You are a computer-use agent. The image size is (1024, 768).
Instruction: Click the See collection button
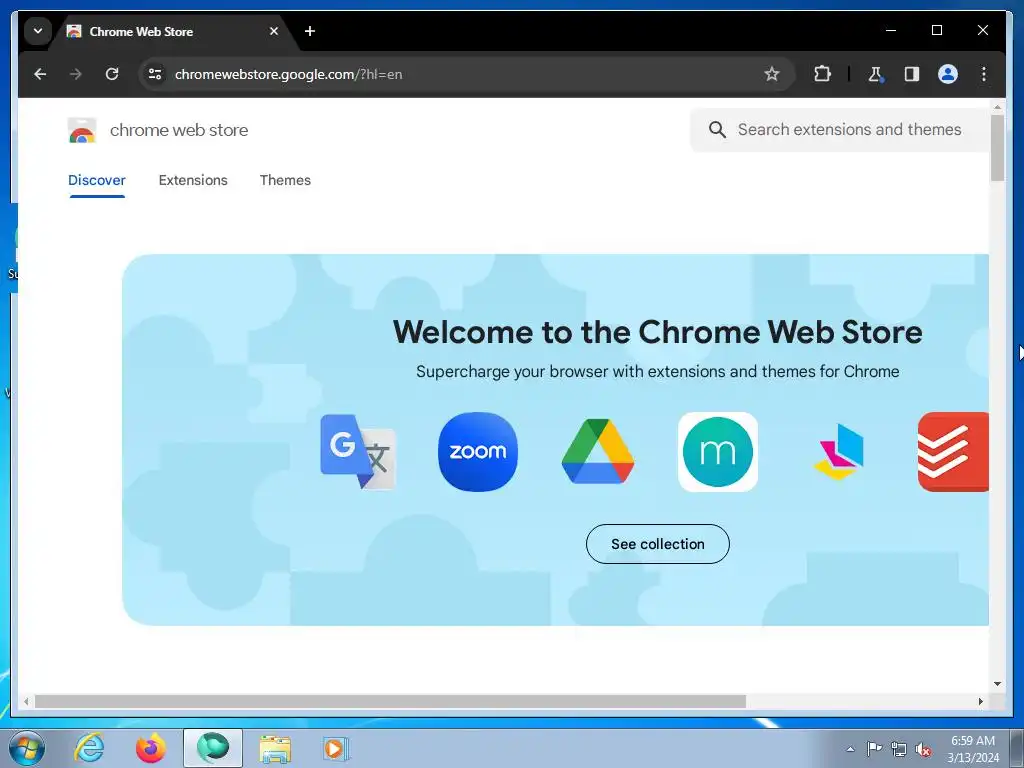658,544
